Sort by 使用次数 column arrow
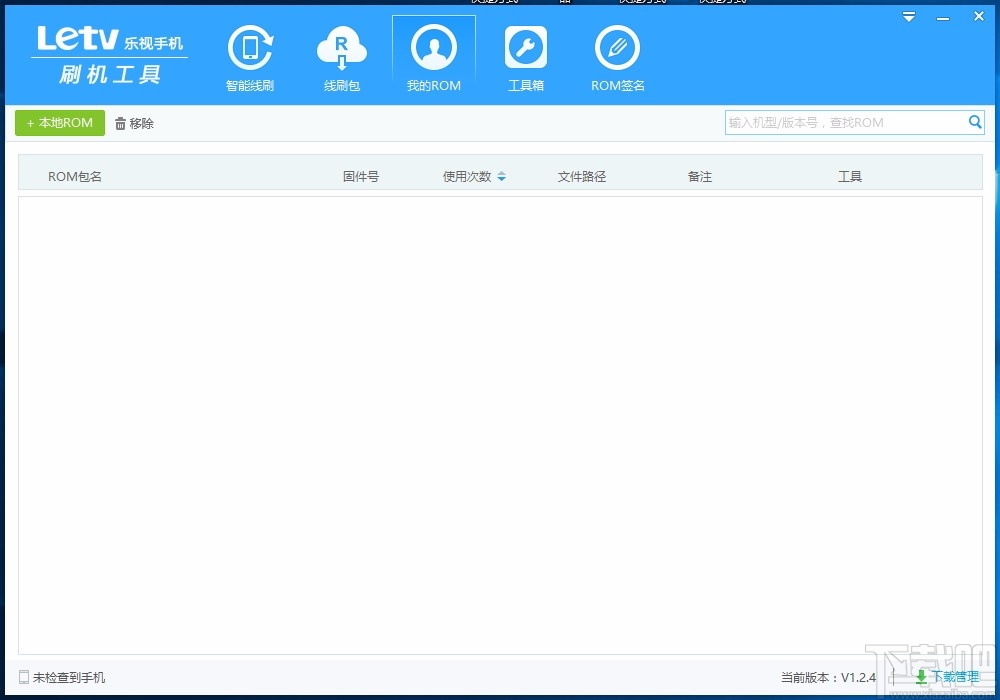 tap(502, 177)
